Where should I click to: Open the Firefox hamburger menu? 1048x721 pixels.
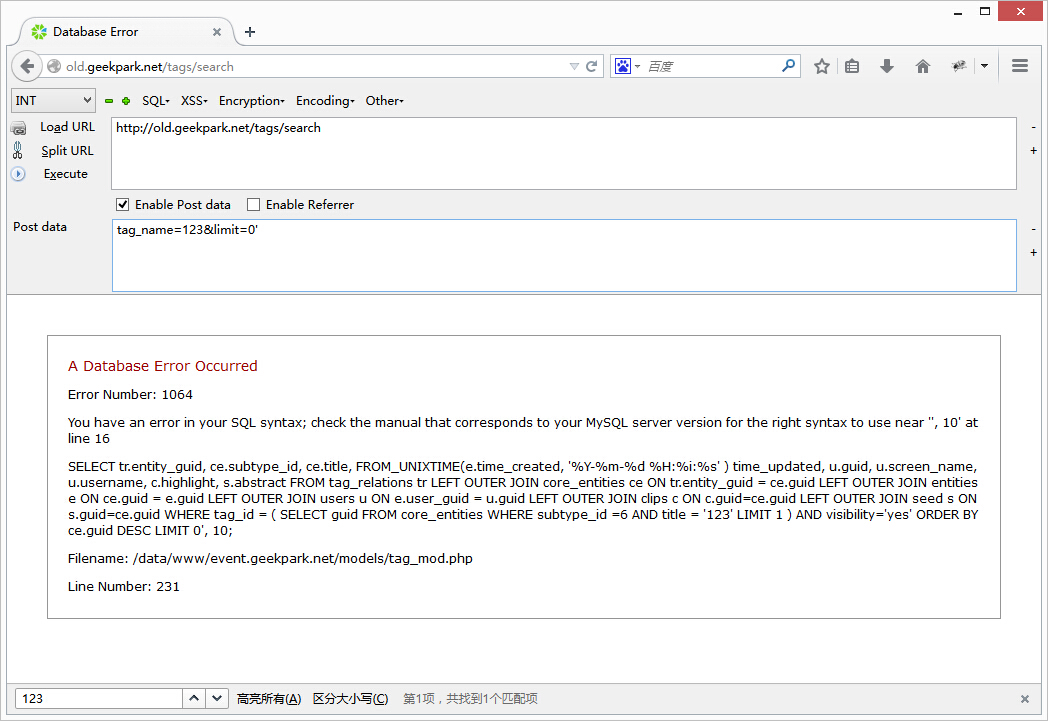1019,65
